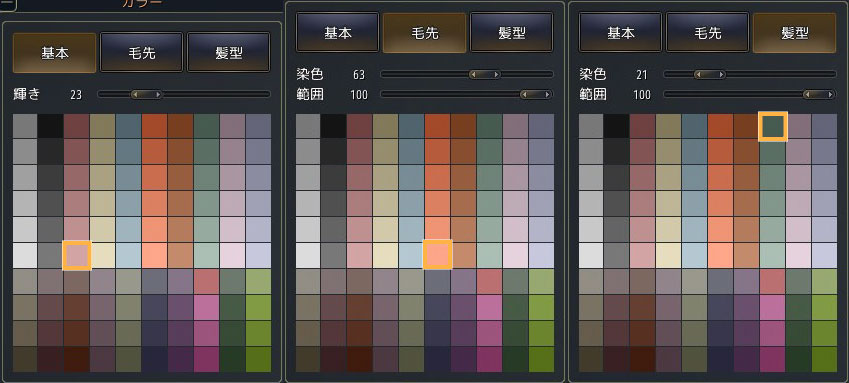Image resolution: width=849 pixels, height=383 pixels.
Task: Select 基本 tab in the middle panel
Action: [x=337, y=33]
